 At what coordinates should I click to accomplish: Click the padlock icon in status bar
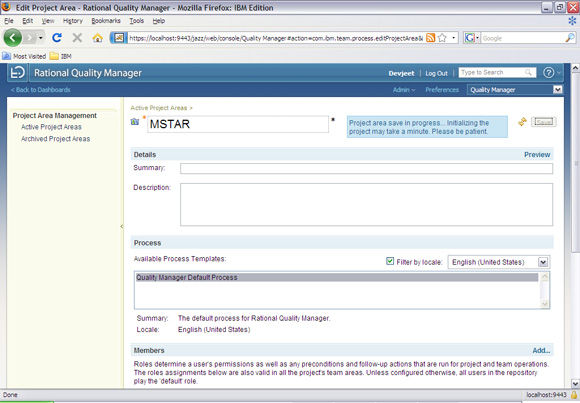coord(574,395)
